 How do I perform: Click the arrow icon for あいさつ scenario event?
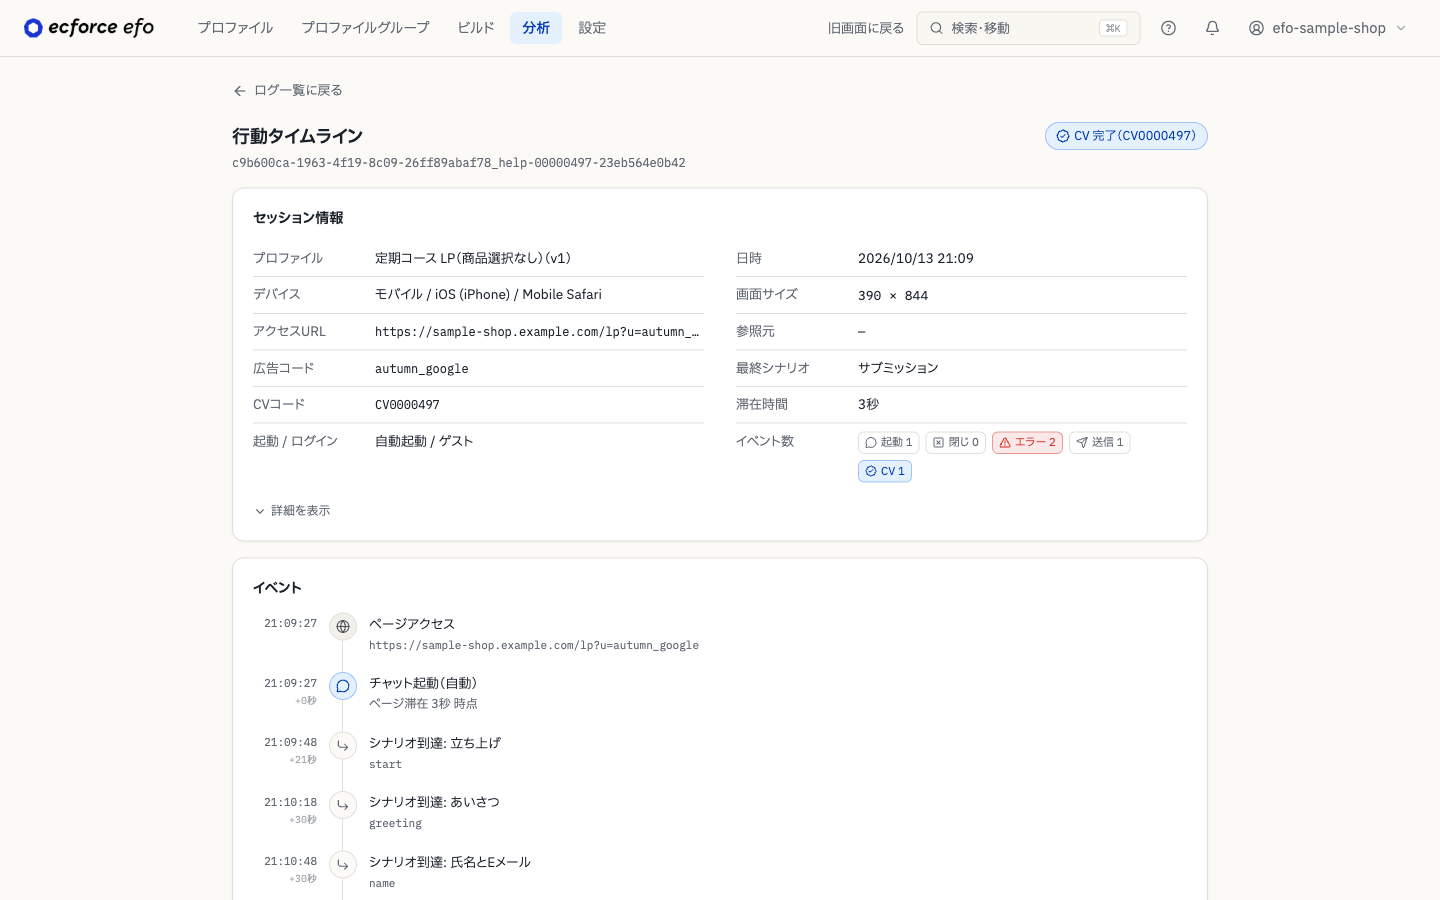[x=343, y=805]
